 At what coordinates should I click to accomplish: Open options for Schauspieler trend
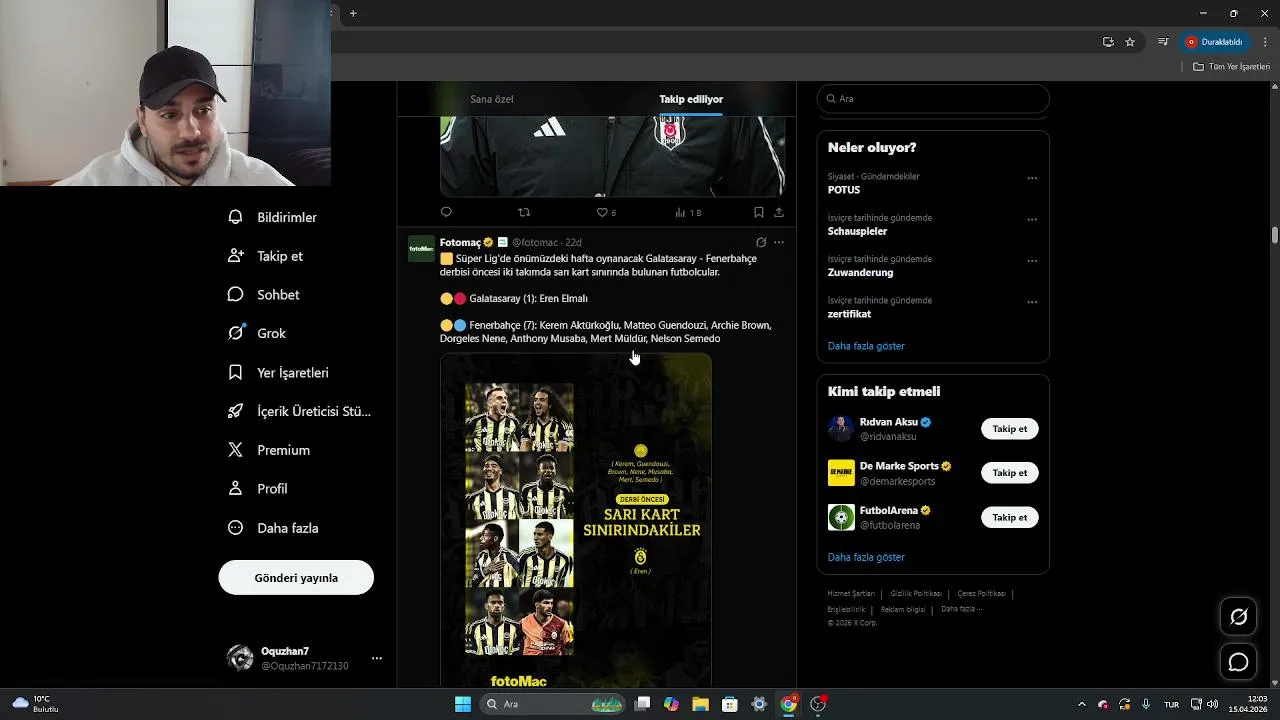1032,219
